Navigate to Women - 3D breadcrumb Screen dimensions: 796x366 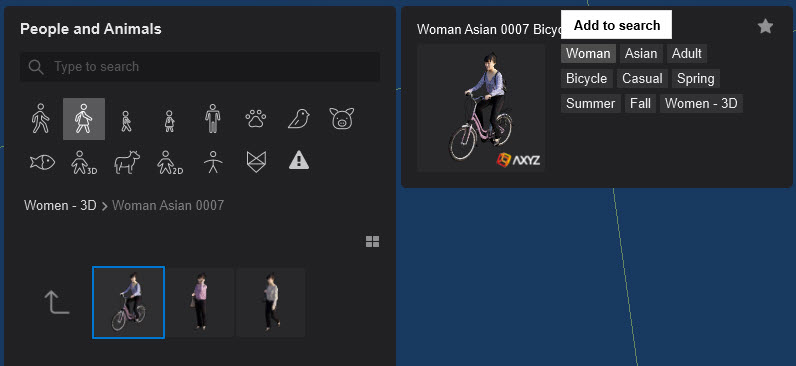(60, 206)
